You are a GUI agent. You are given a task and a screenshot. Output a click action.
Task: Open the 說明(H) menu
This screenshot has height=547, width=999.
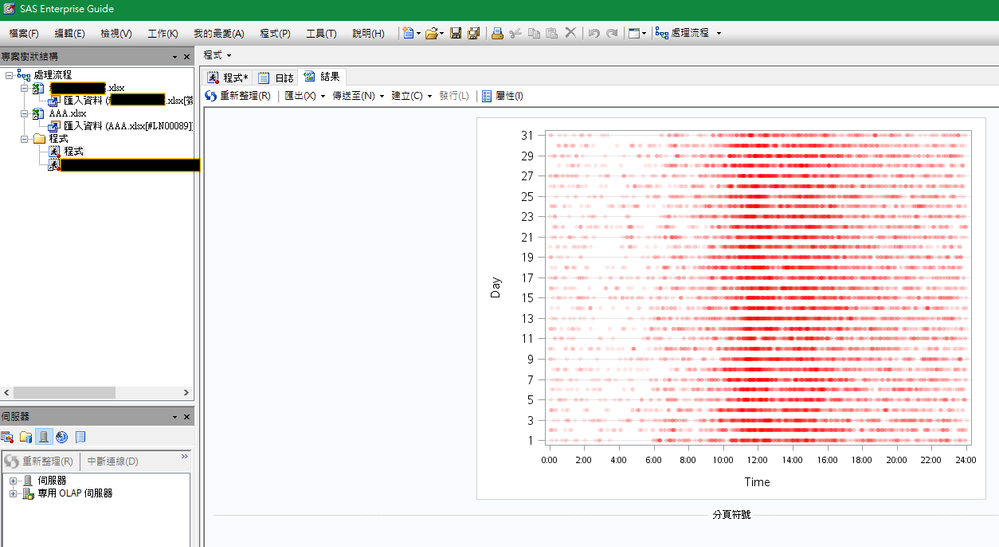(x=368, y=33)
